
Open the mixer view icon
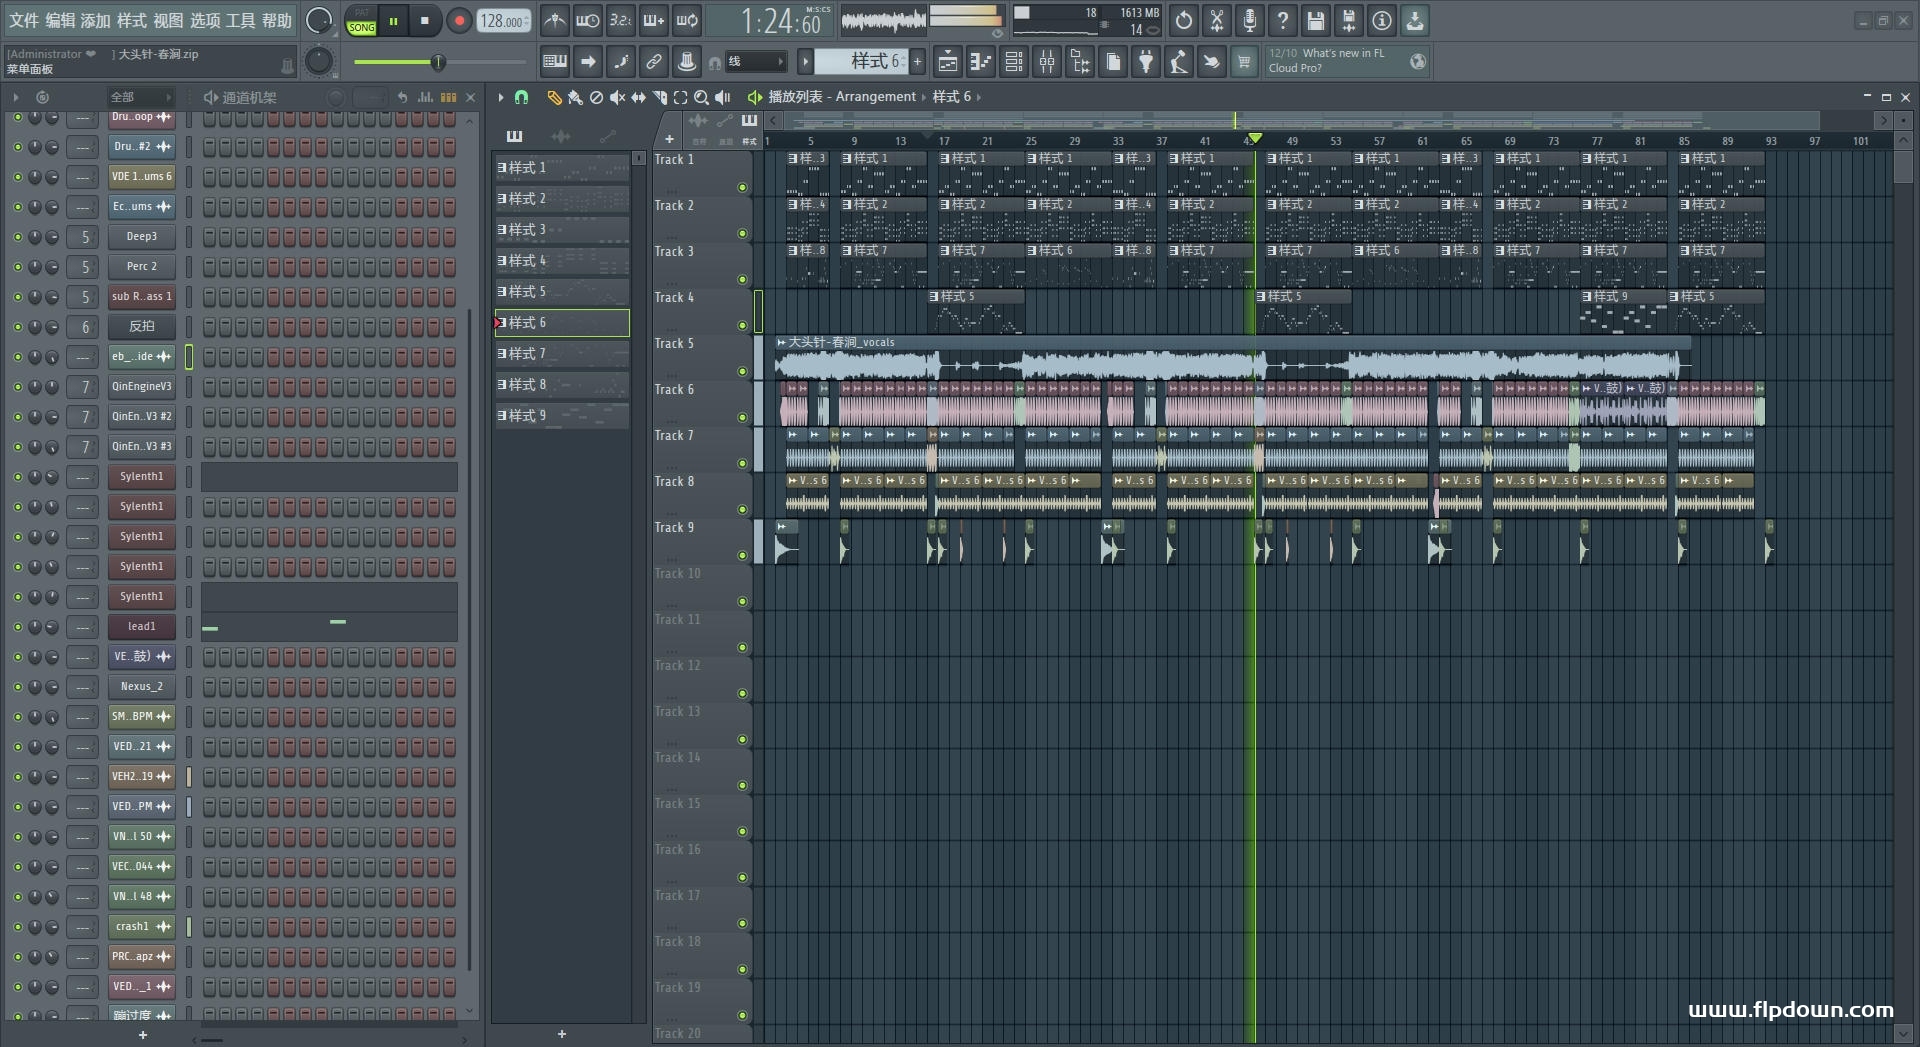click(1047, 62)
